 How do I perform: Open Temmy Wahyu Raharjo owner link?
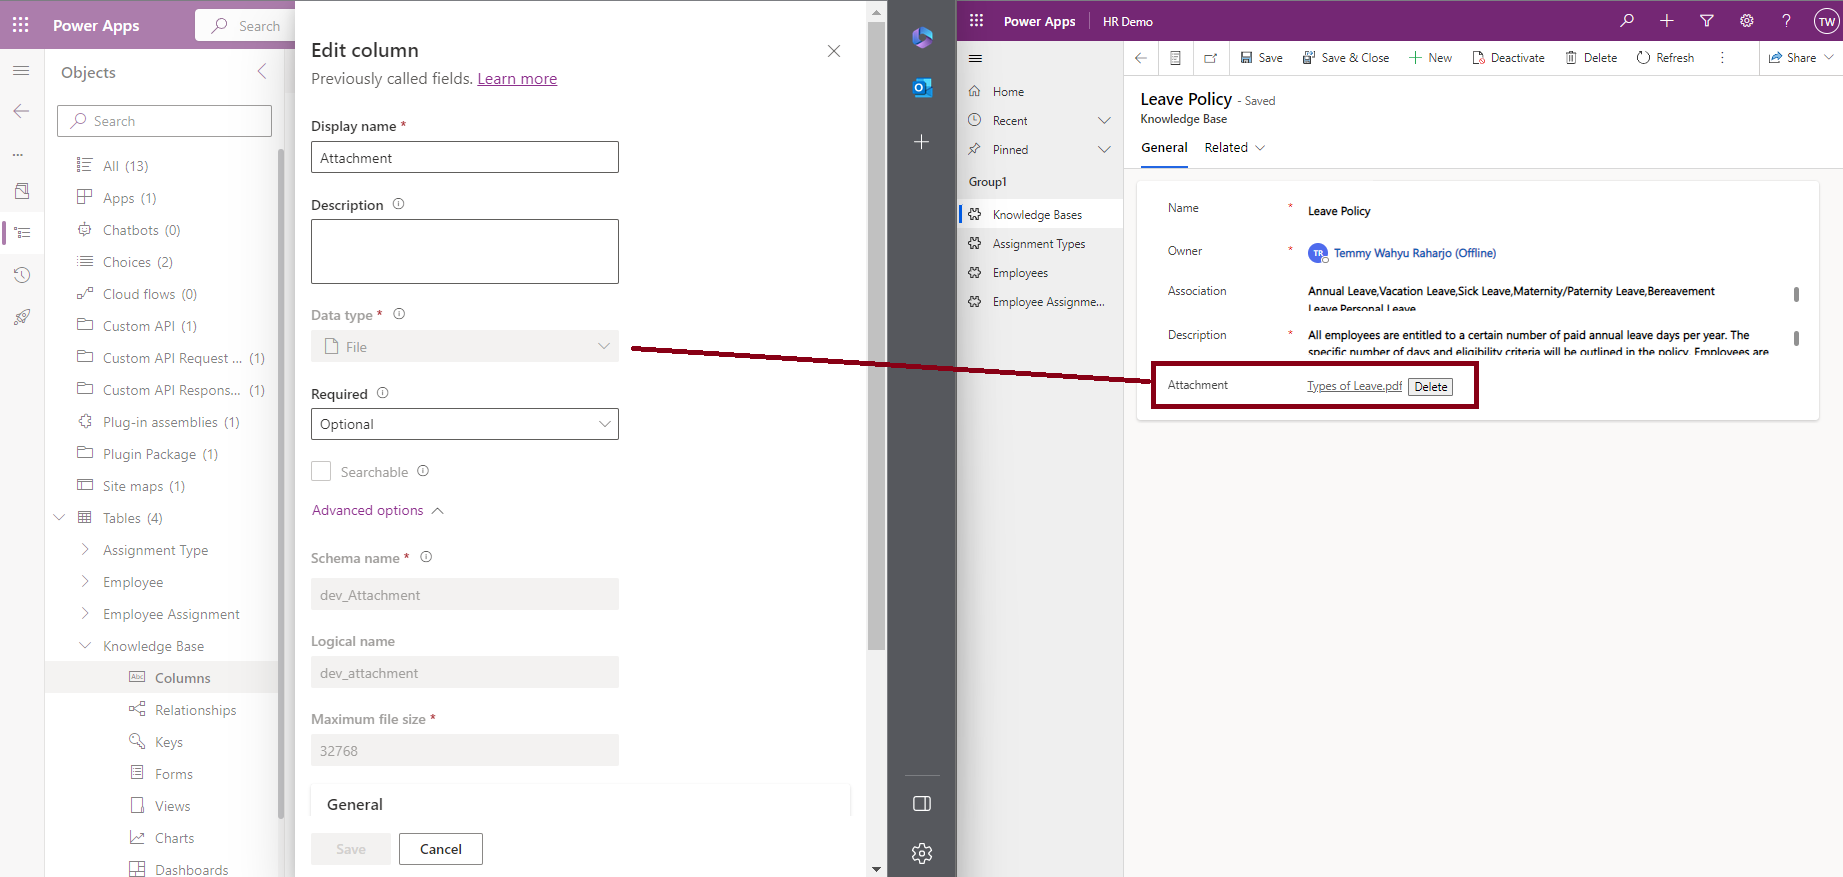tap(1414, 253)
